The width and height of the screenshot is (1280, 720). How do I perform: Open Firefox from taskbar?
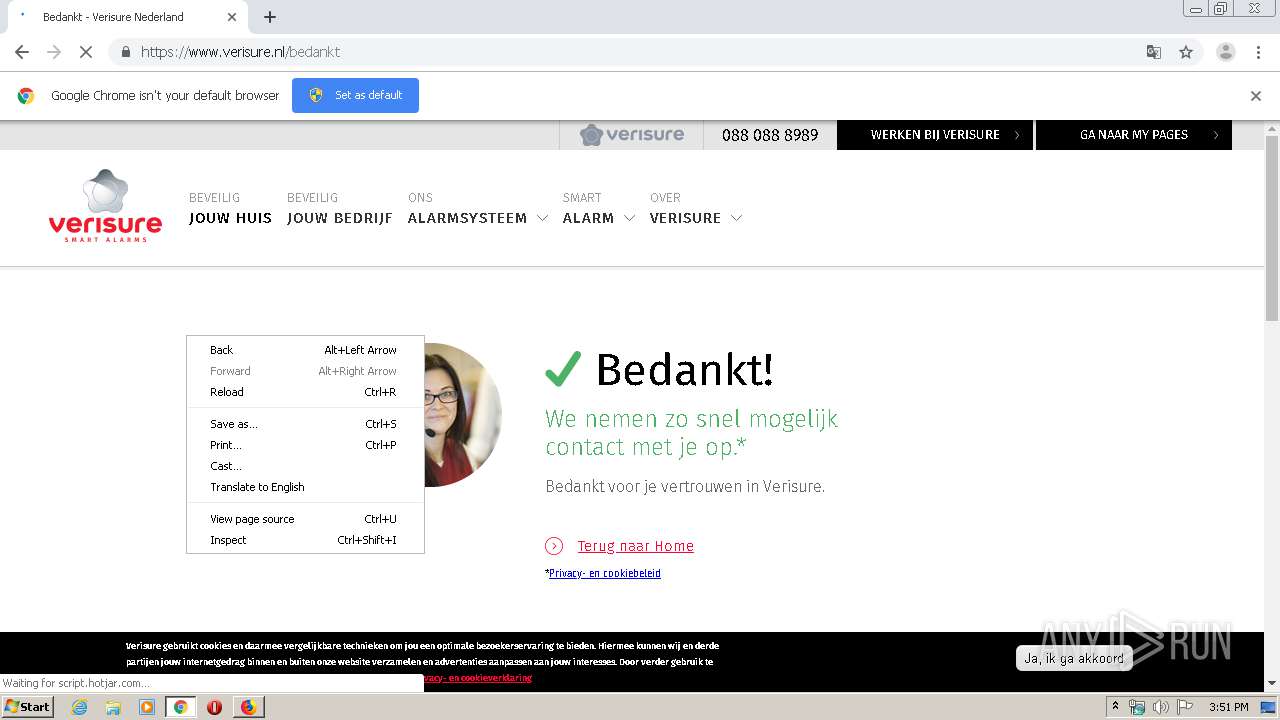pos(248,707)
